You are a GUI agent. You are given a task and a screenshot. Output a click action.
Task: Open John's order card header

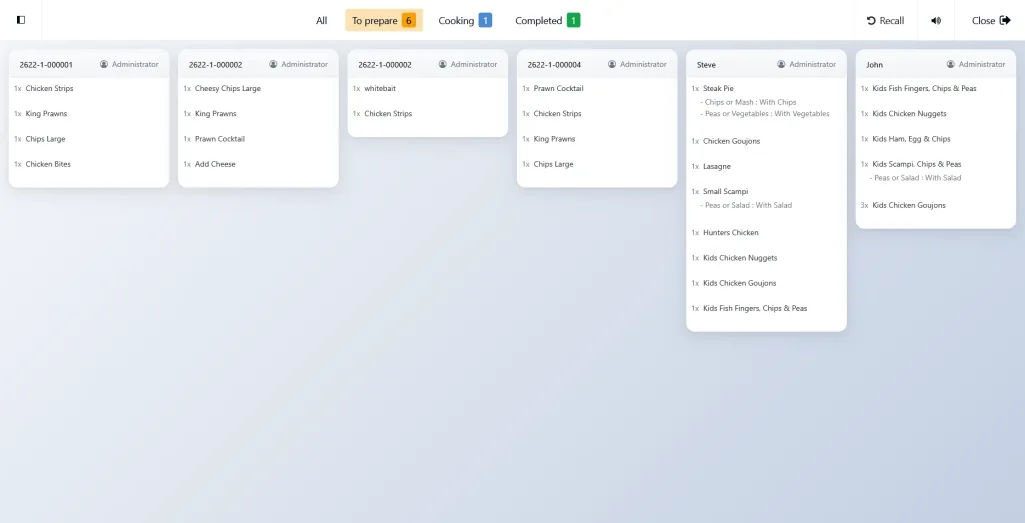tap(935, 64)
